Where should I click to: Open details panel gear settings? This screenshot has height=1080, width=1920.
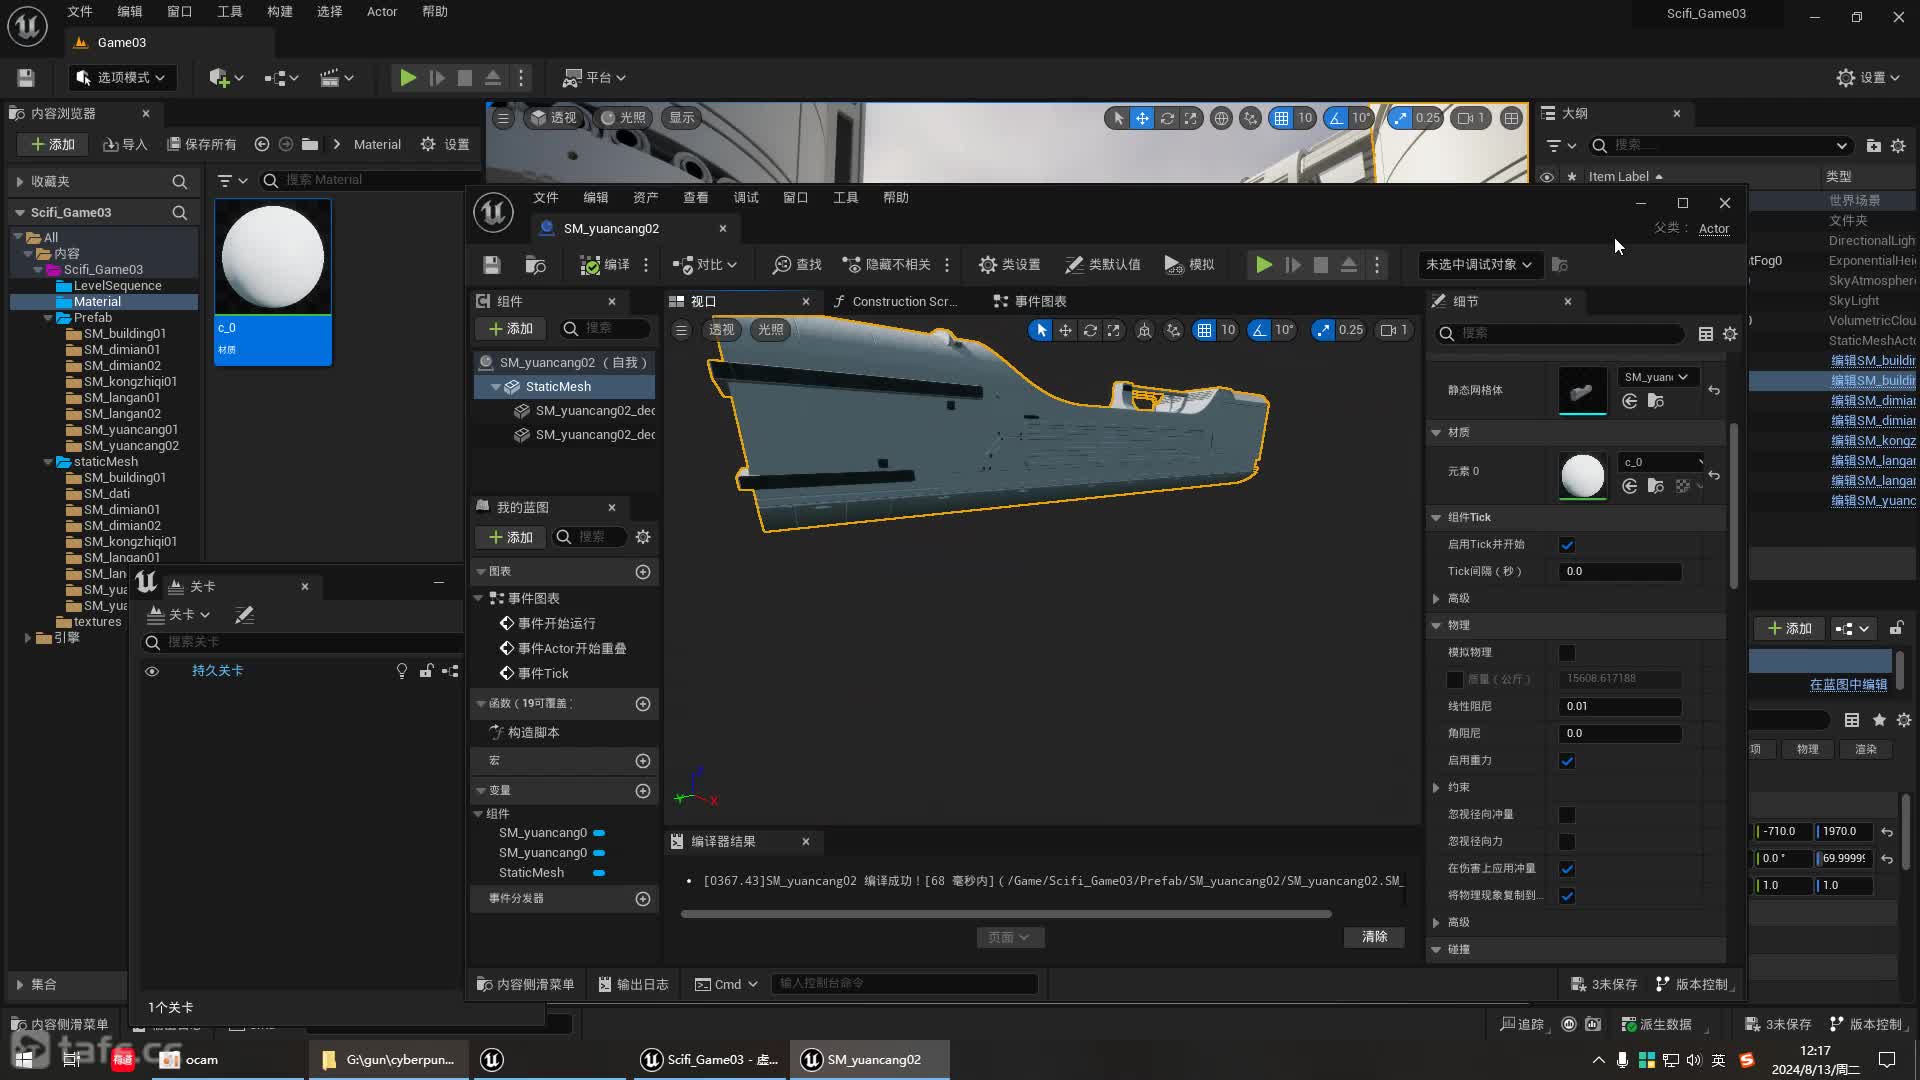[1730, 334]
